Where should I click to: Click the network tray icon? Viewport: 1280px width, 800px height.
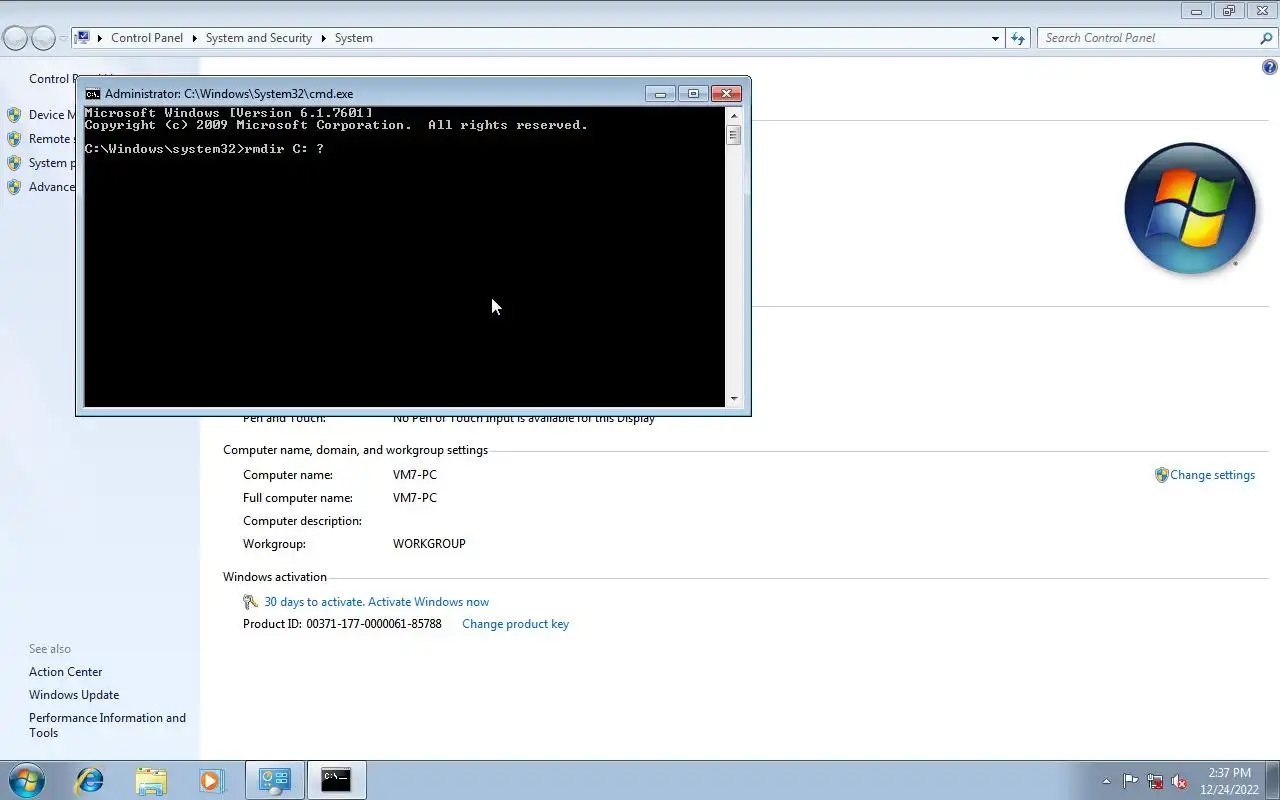[1155, 781]
